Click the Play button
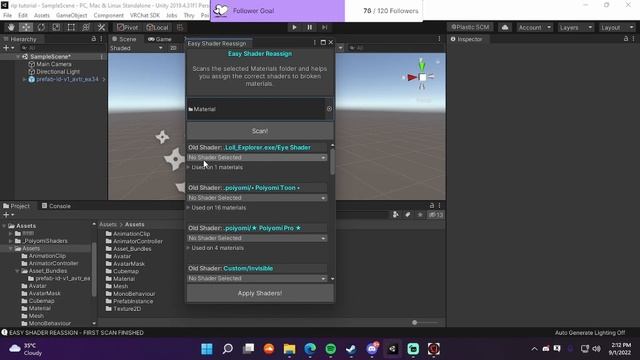This screenshot has height=360, width=640. point(294,27)
